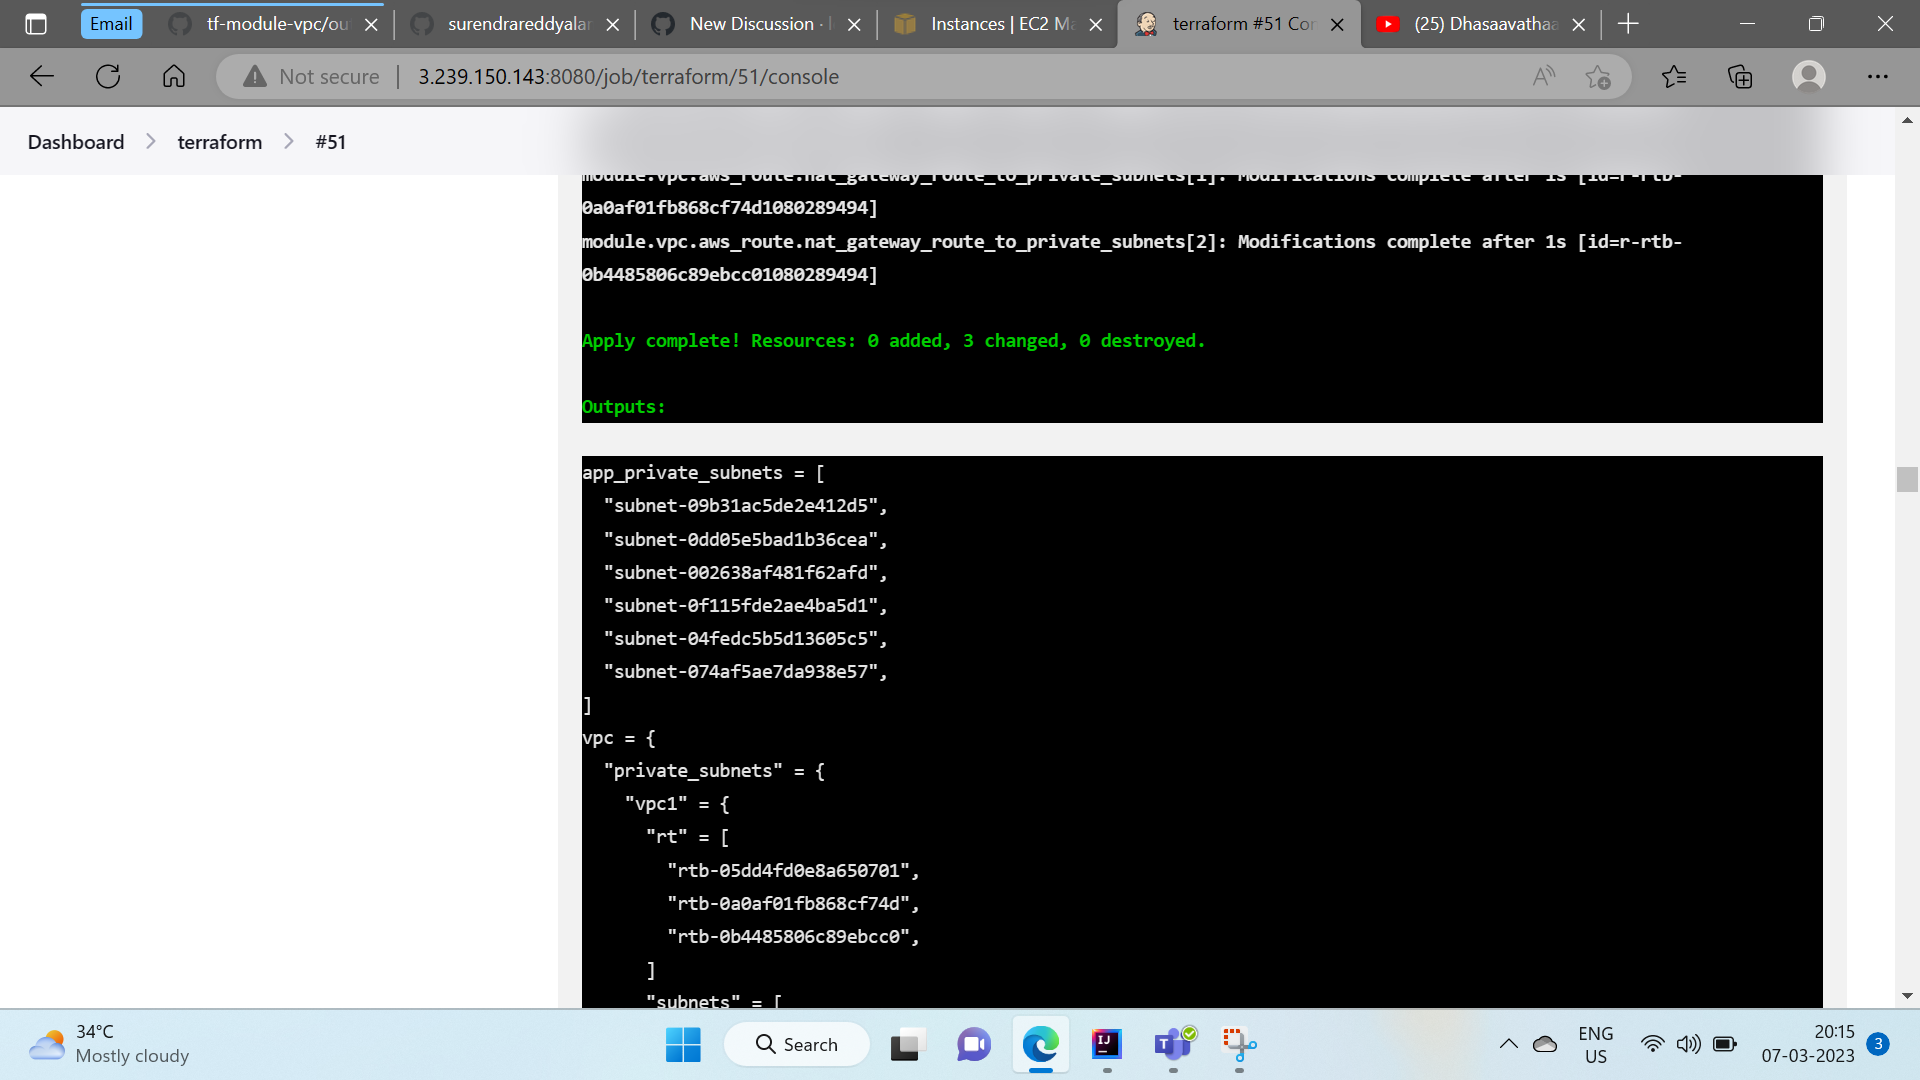Open the terraform job breadcrumb link

point(219,141)
